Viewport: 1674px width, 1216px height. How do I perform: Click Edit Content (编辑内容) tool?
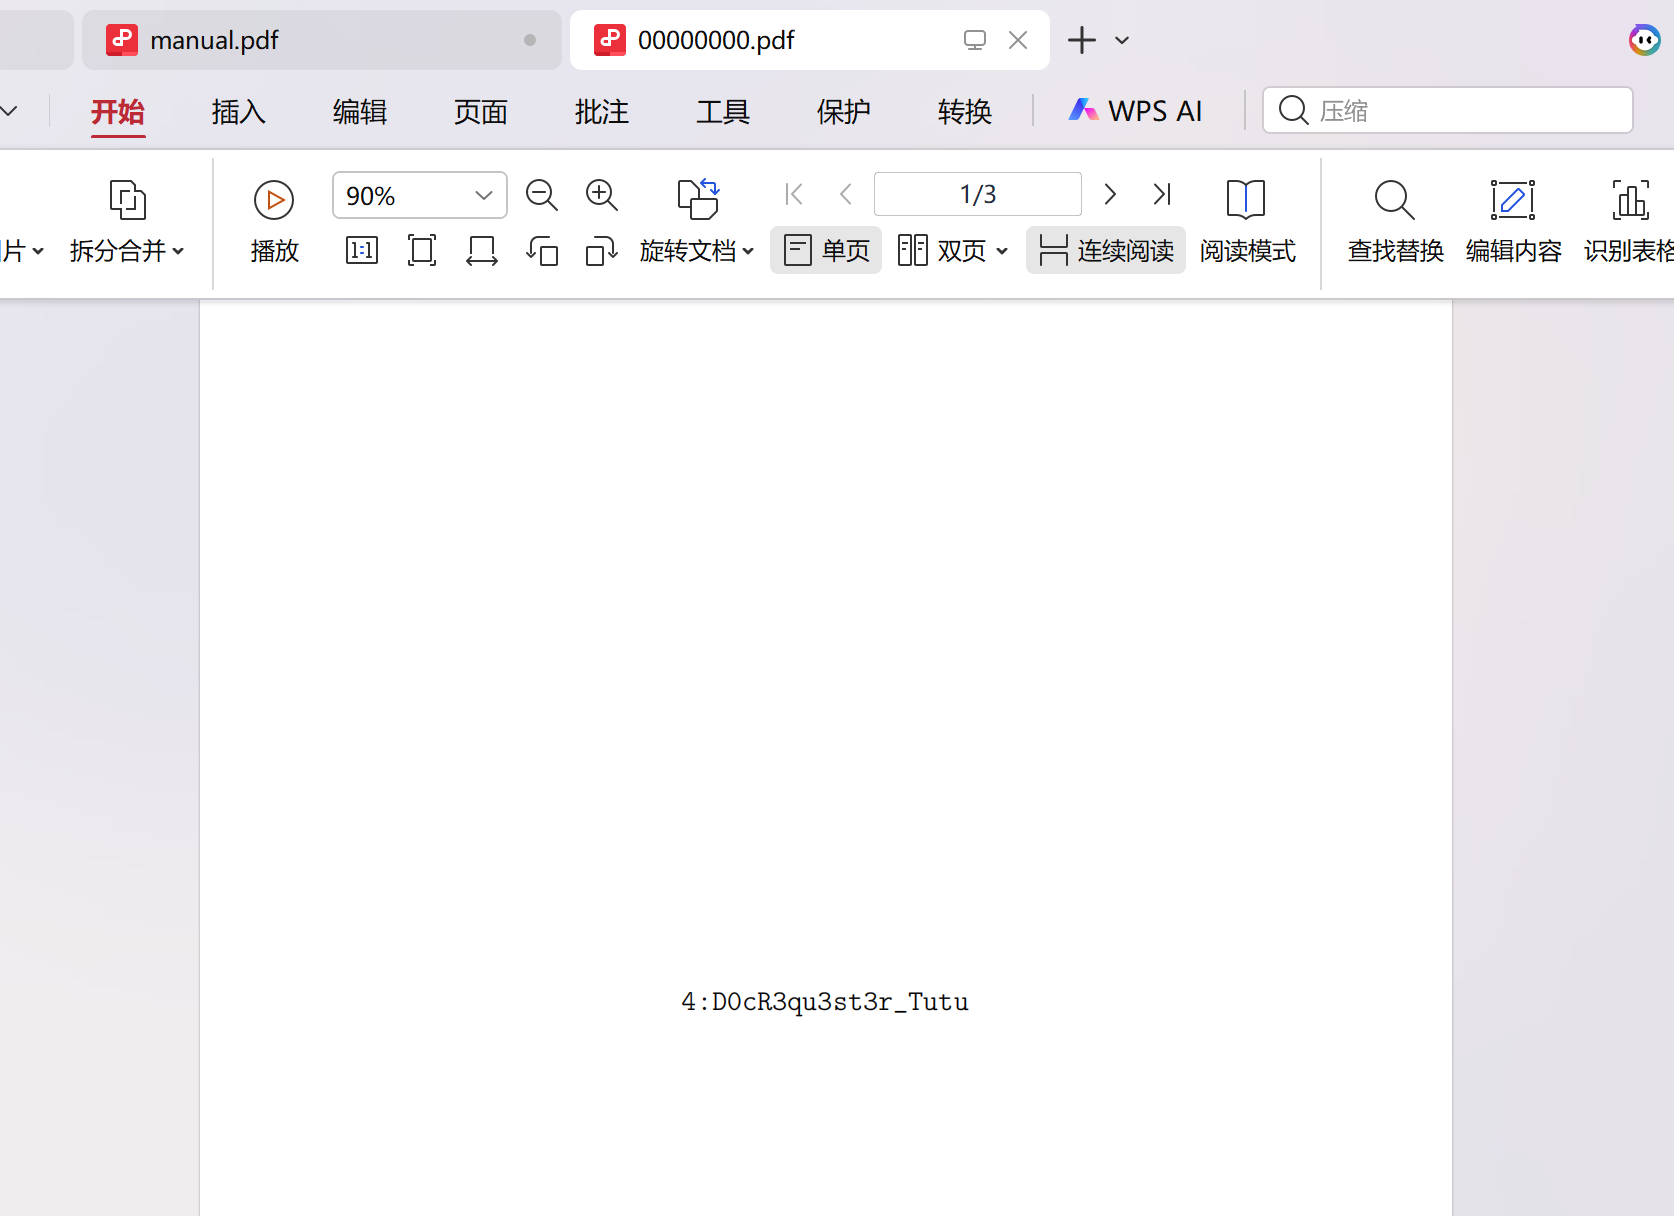[1513, 222]
